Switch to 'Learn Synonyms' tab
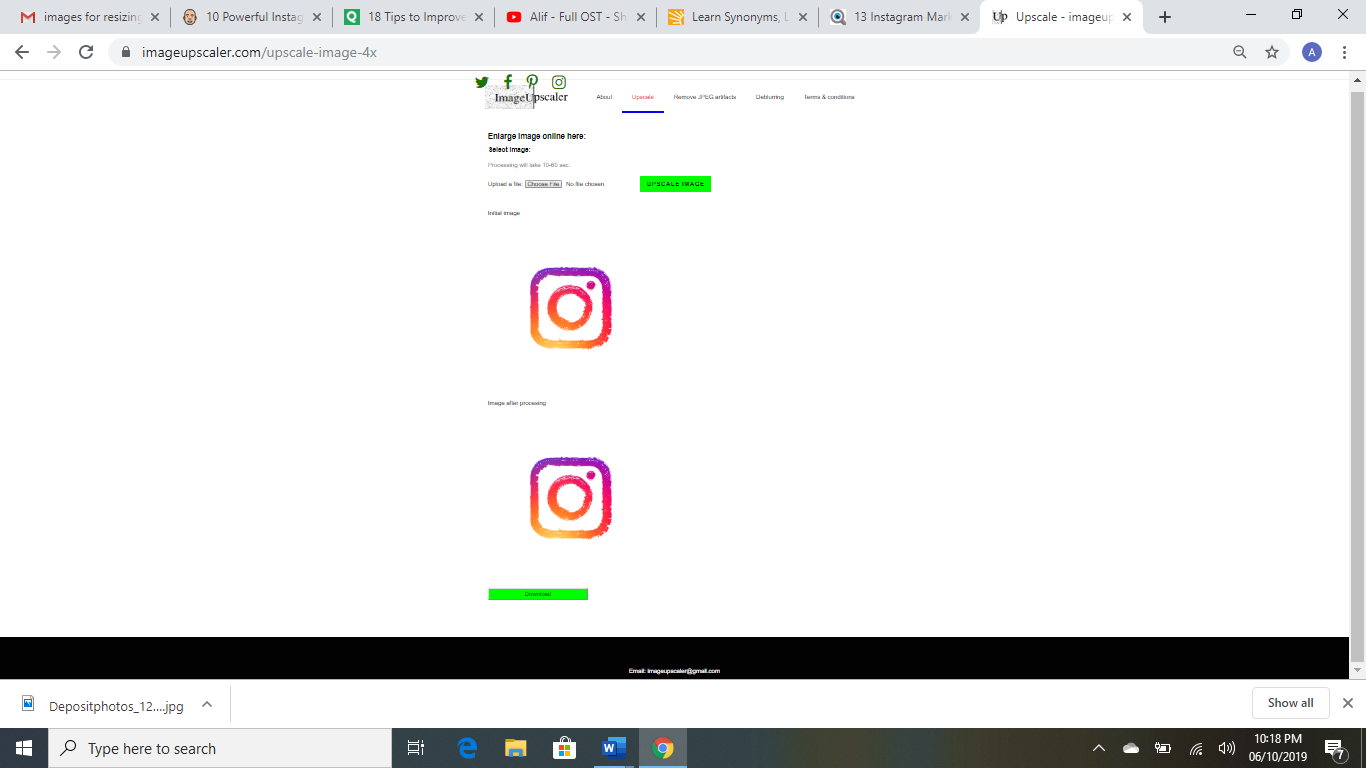Image resolution: width=1366 pixels, height=768 pixels. pyautogui.click(x=739, y=17)
